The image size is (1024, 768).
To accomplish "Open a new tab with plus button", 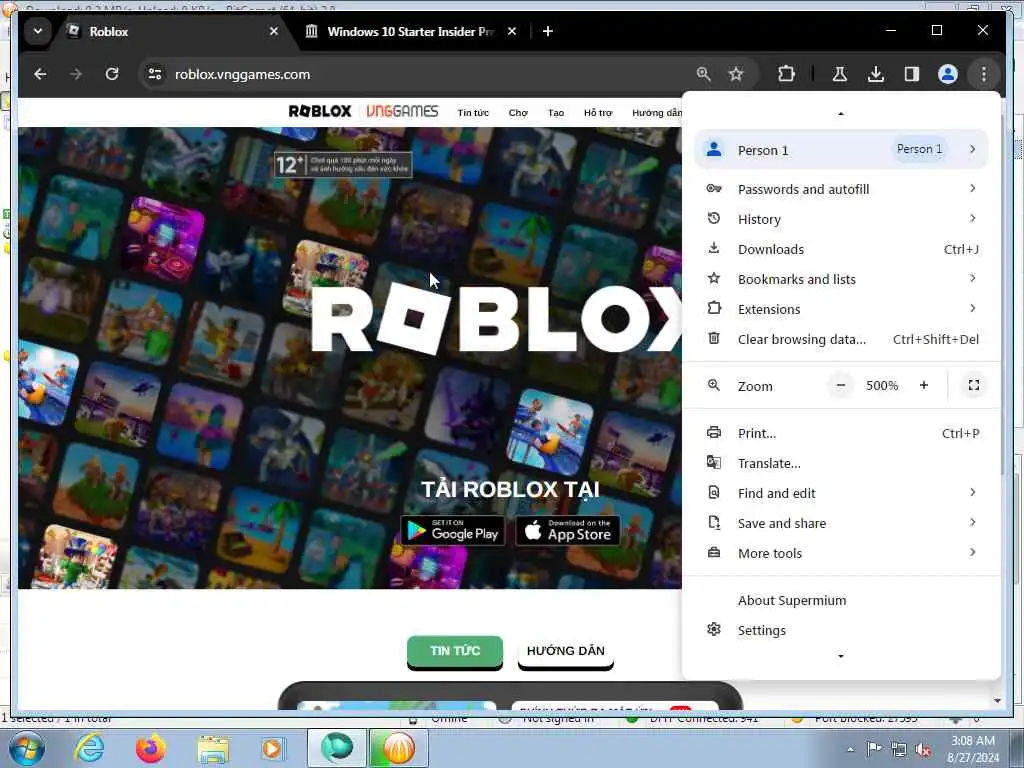I will pos(548,31).
